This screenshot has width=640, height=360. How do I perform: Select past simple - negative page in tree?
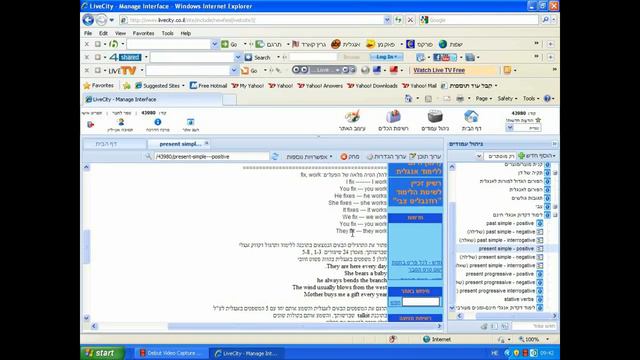tap(501, 231)
